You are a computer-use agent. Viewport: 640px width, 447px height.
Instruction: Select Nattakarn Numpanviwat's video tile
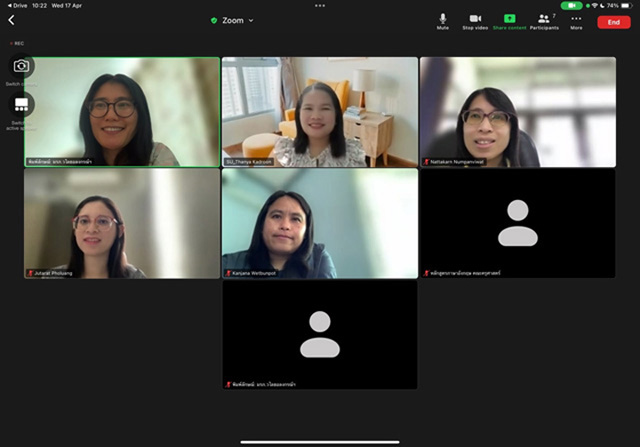tap(517, 110)
